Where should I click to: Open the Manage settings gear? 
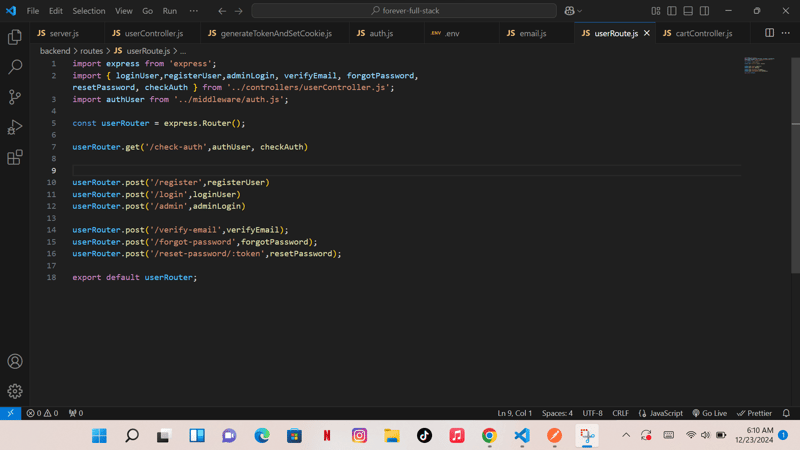coord(15,391)
